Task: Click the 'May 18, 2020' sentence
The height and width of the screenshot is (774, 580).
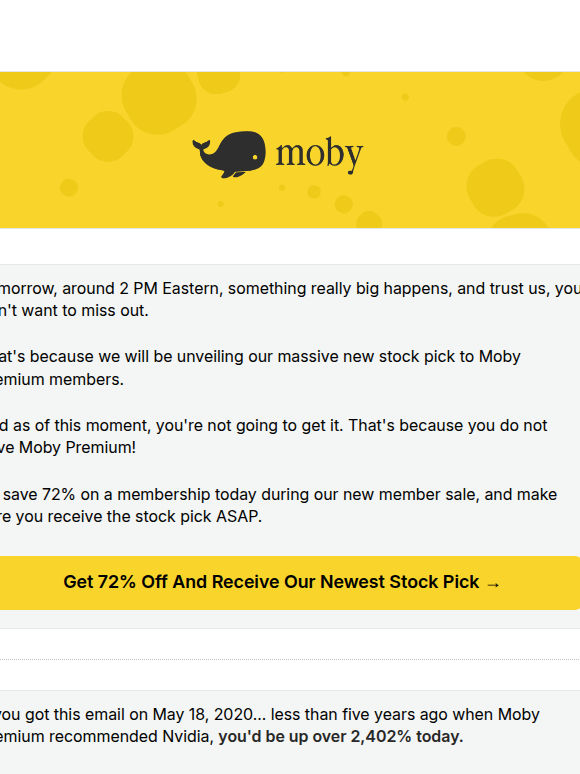Action: click(270, 714)
